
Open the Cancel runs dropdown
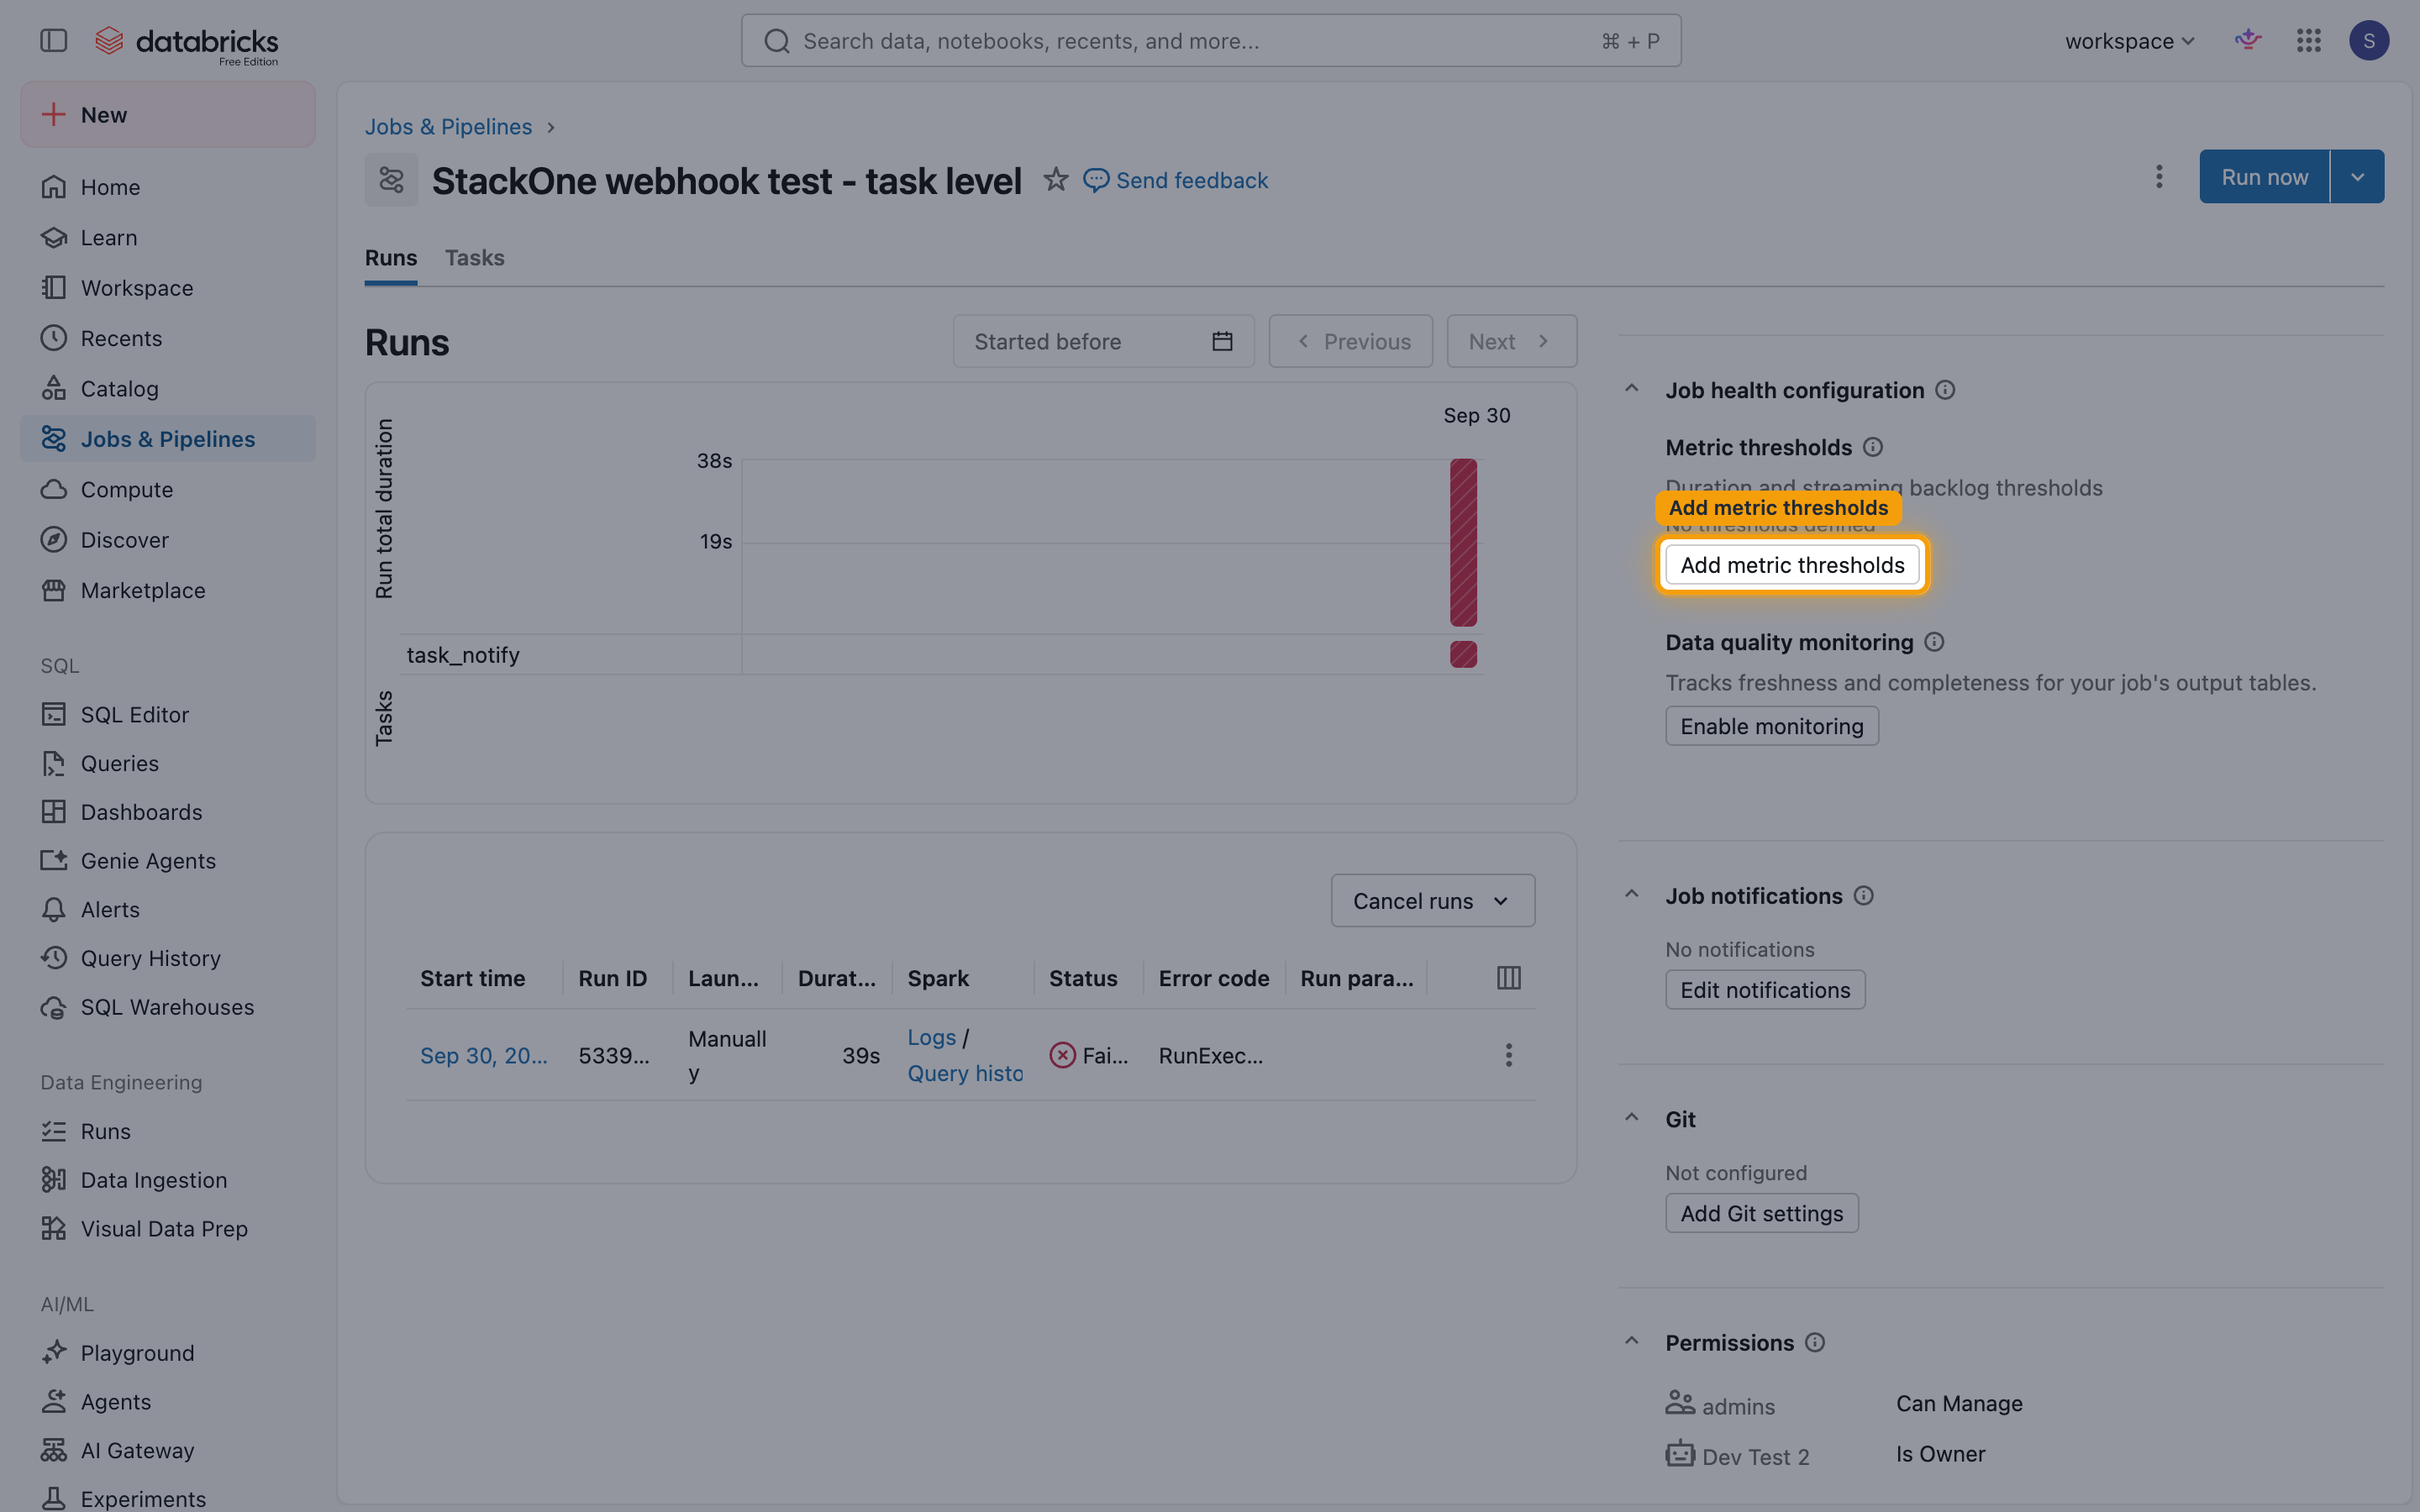[x=1433, y=901]
